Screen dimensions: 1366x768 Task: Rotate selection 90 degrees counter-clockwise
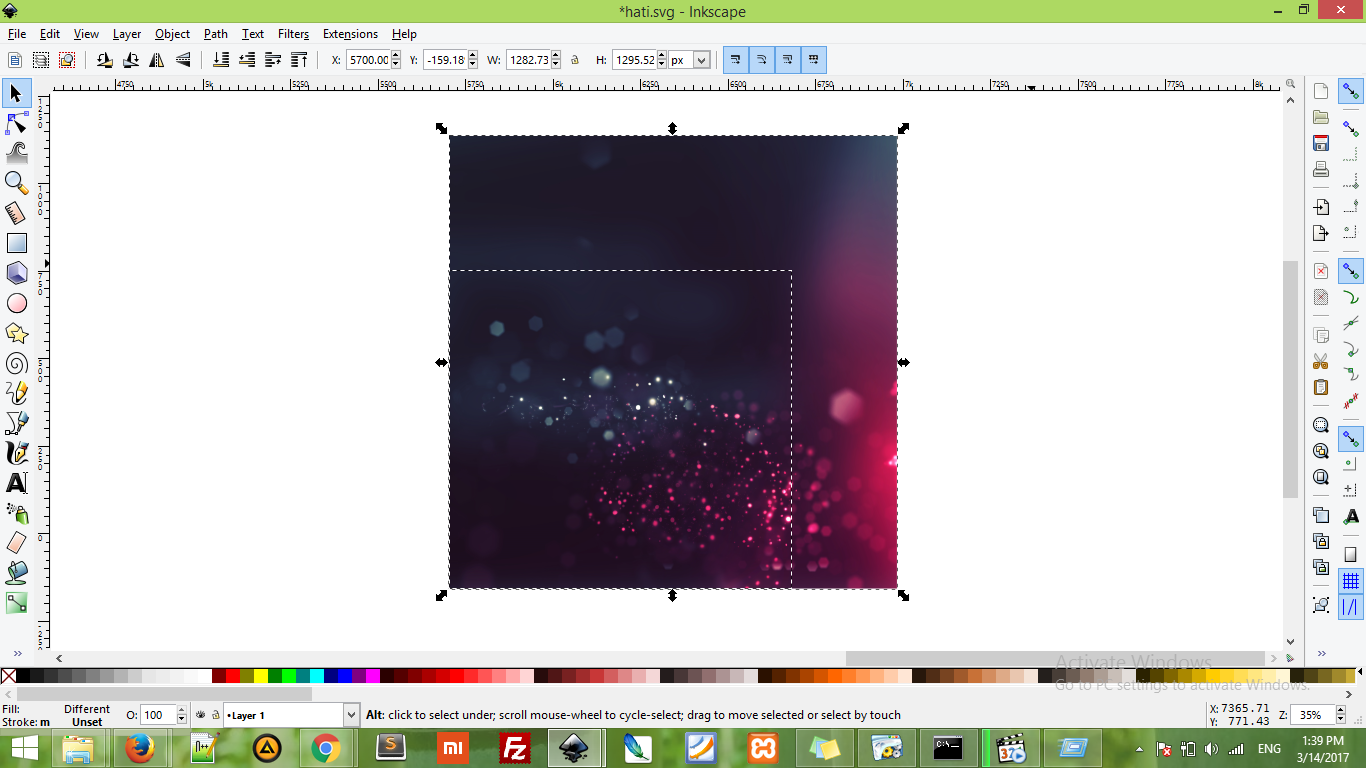(x=105, y=60)
